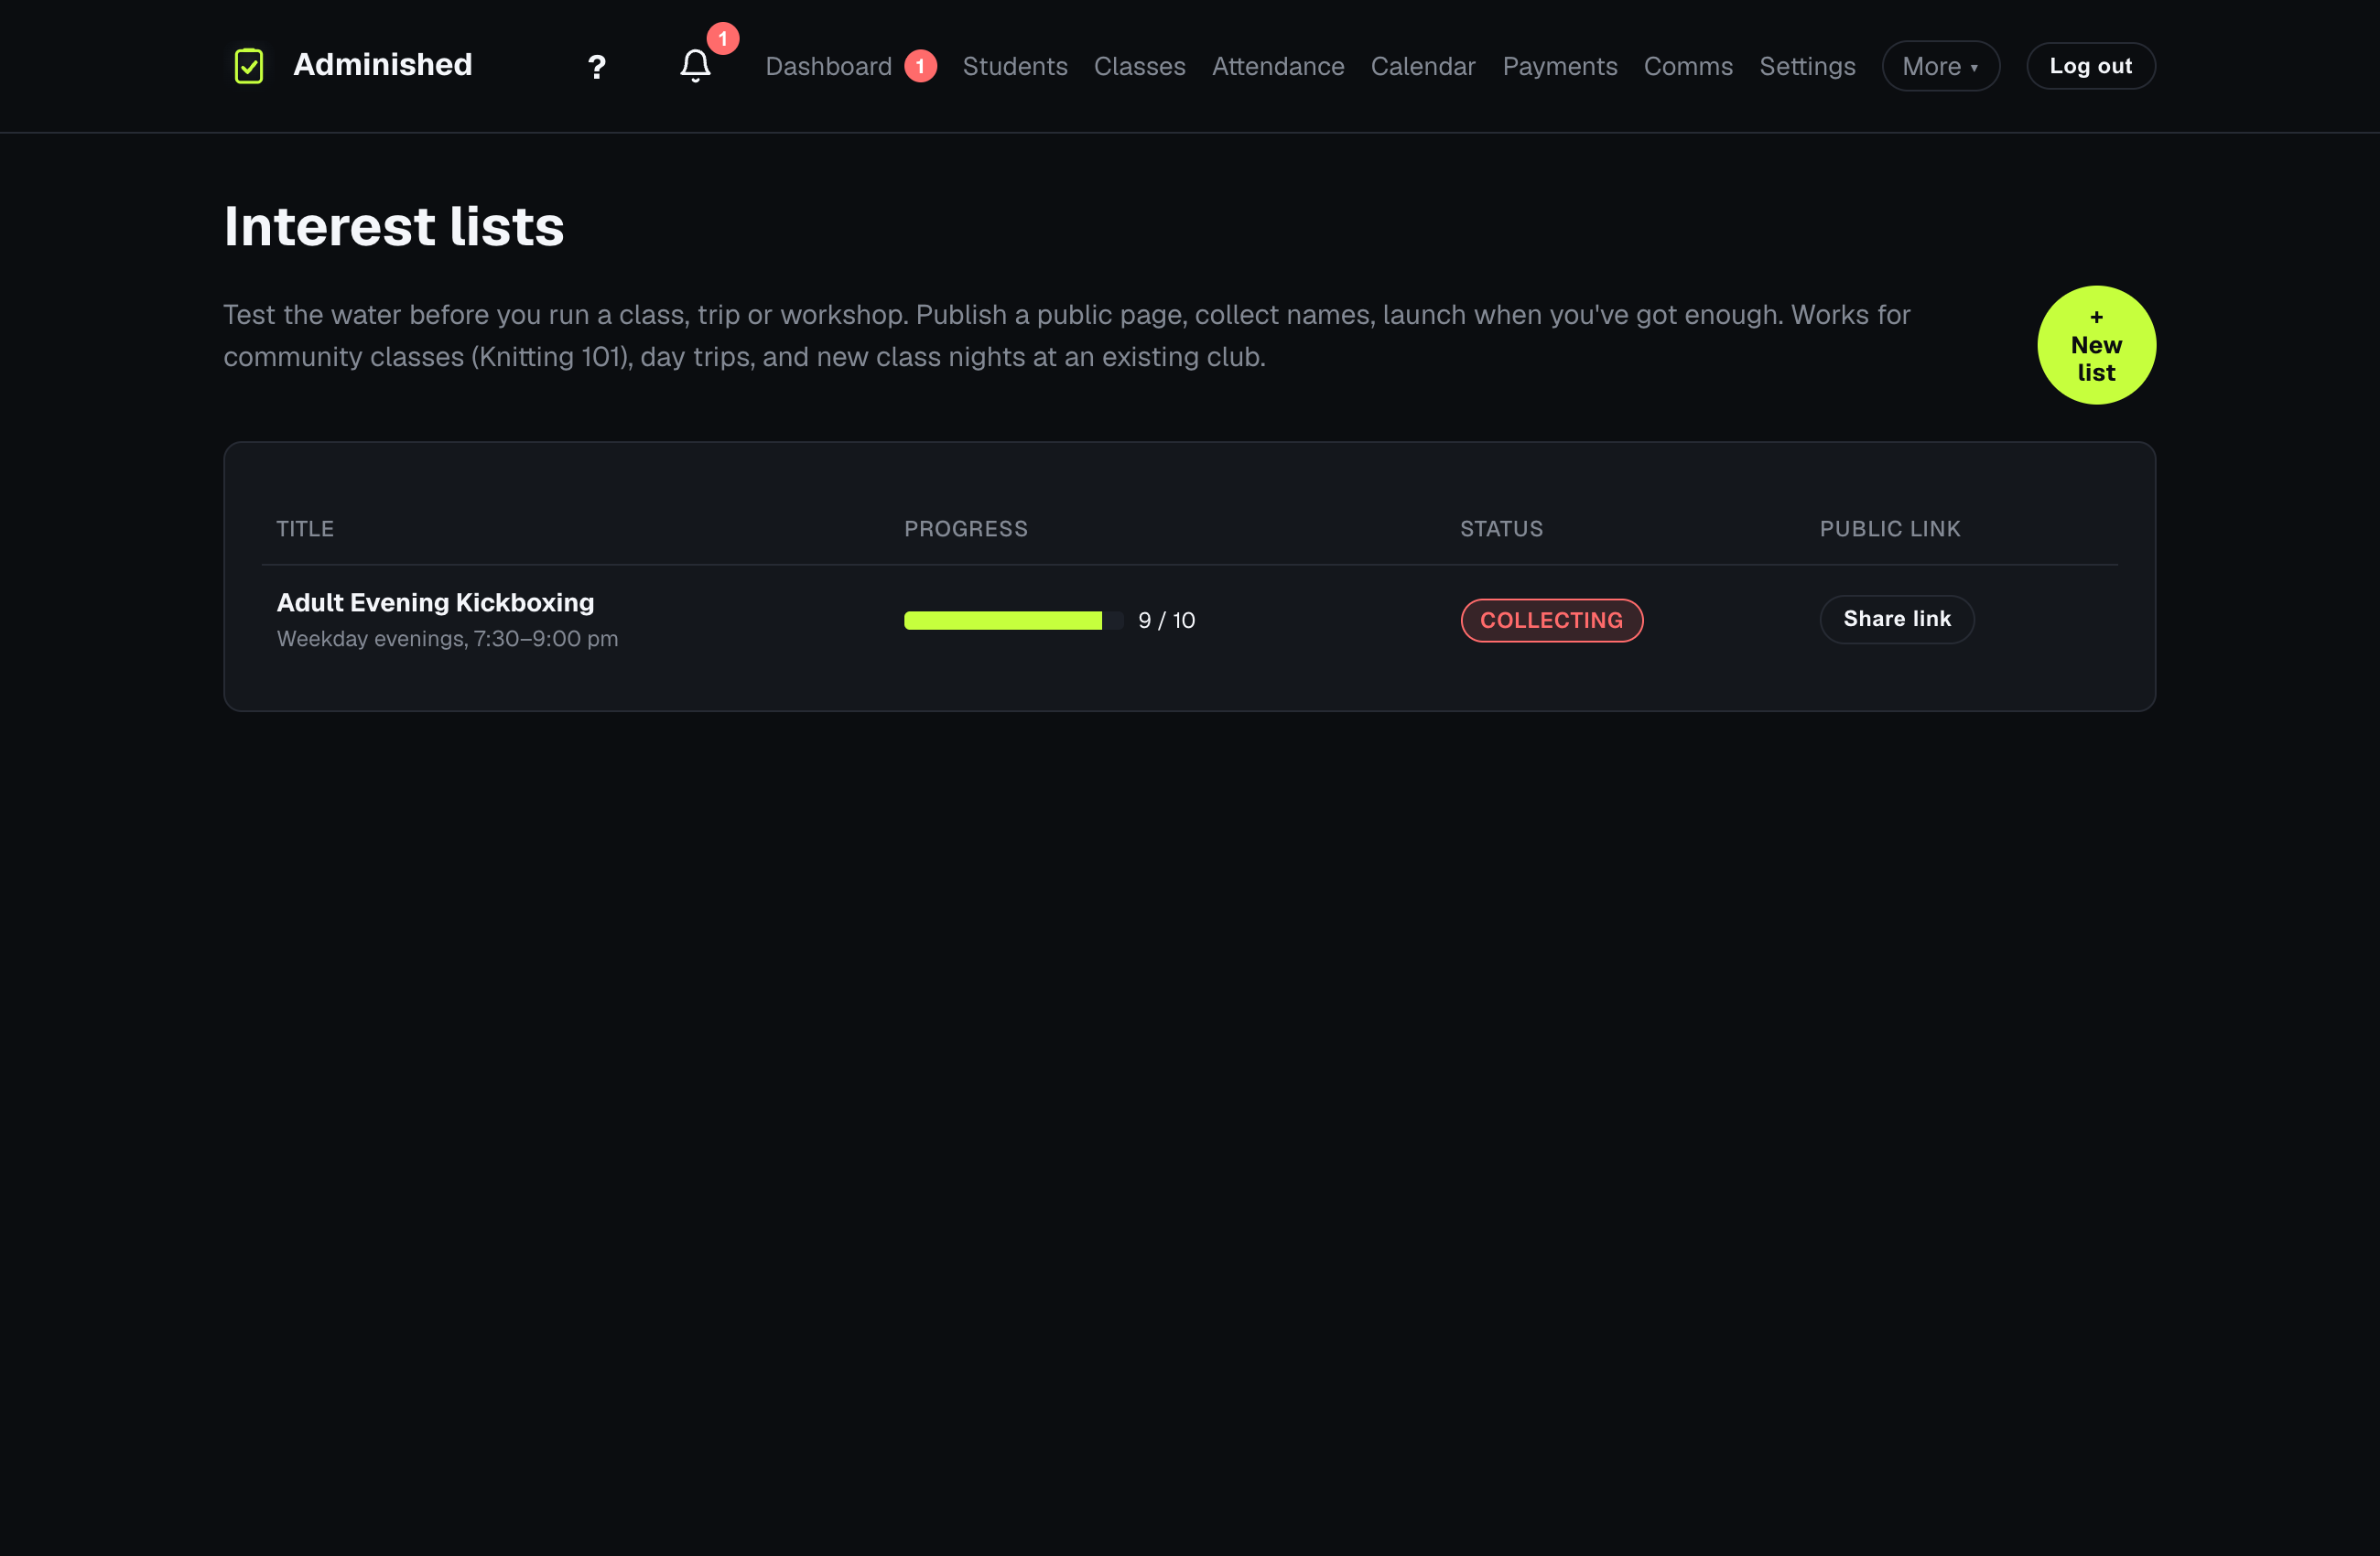Click the Interest lists page heading
This screenshot has height=1556, width=2380.
(x=394, y=226)
